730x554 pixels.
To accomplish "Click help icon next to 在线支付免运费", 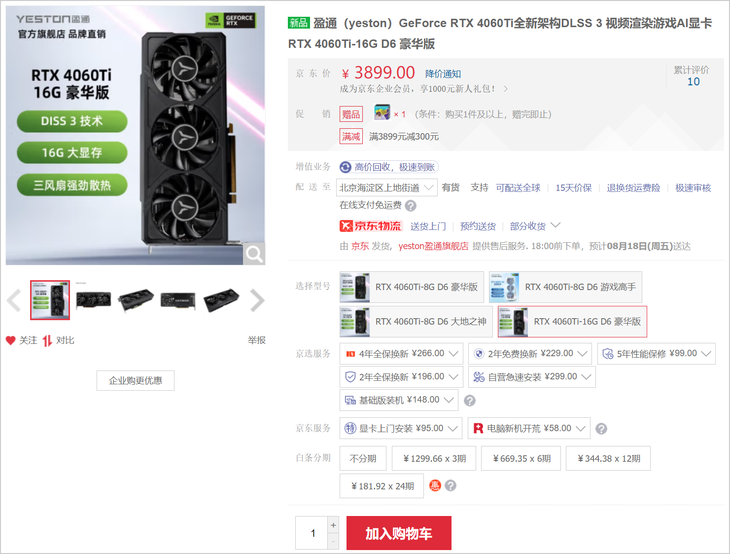I will [x=411, y=205].
